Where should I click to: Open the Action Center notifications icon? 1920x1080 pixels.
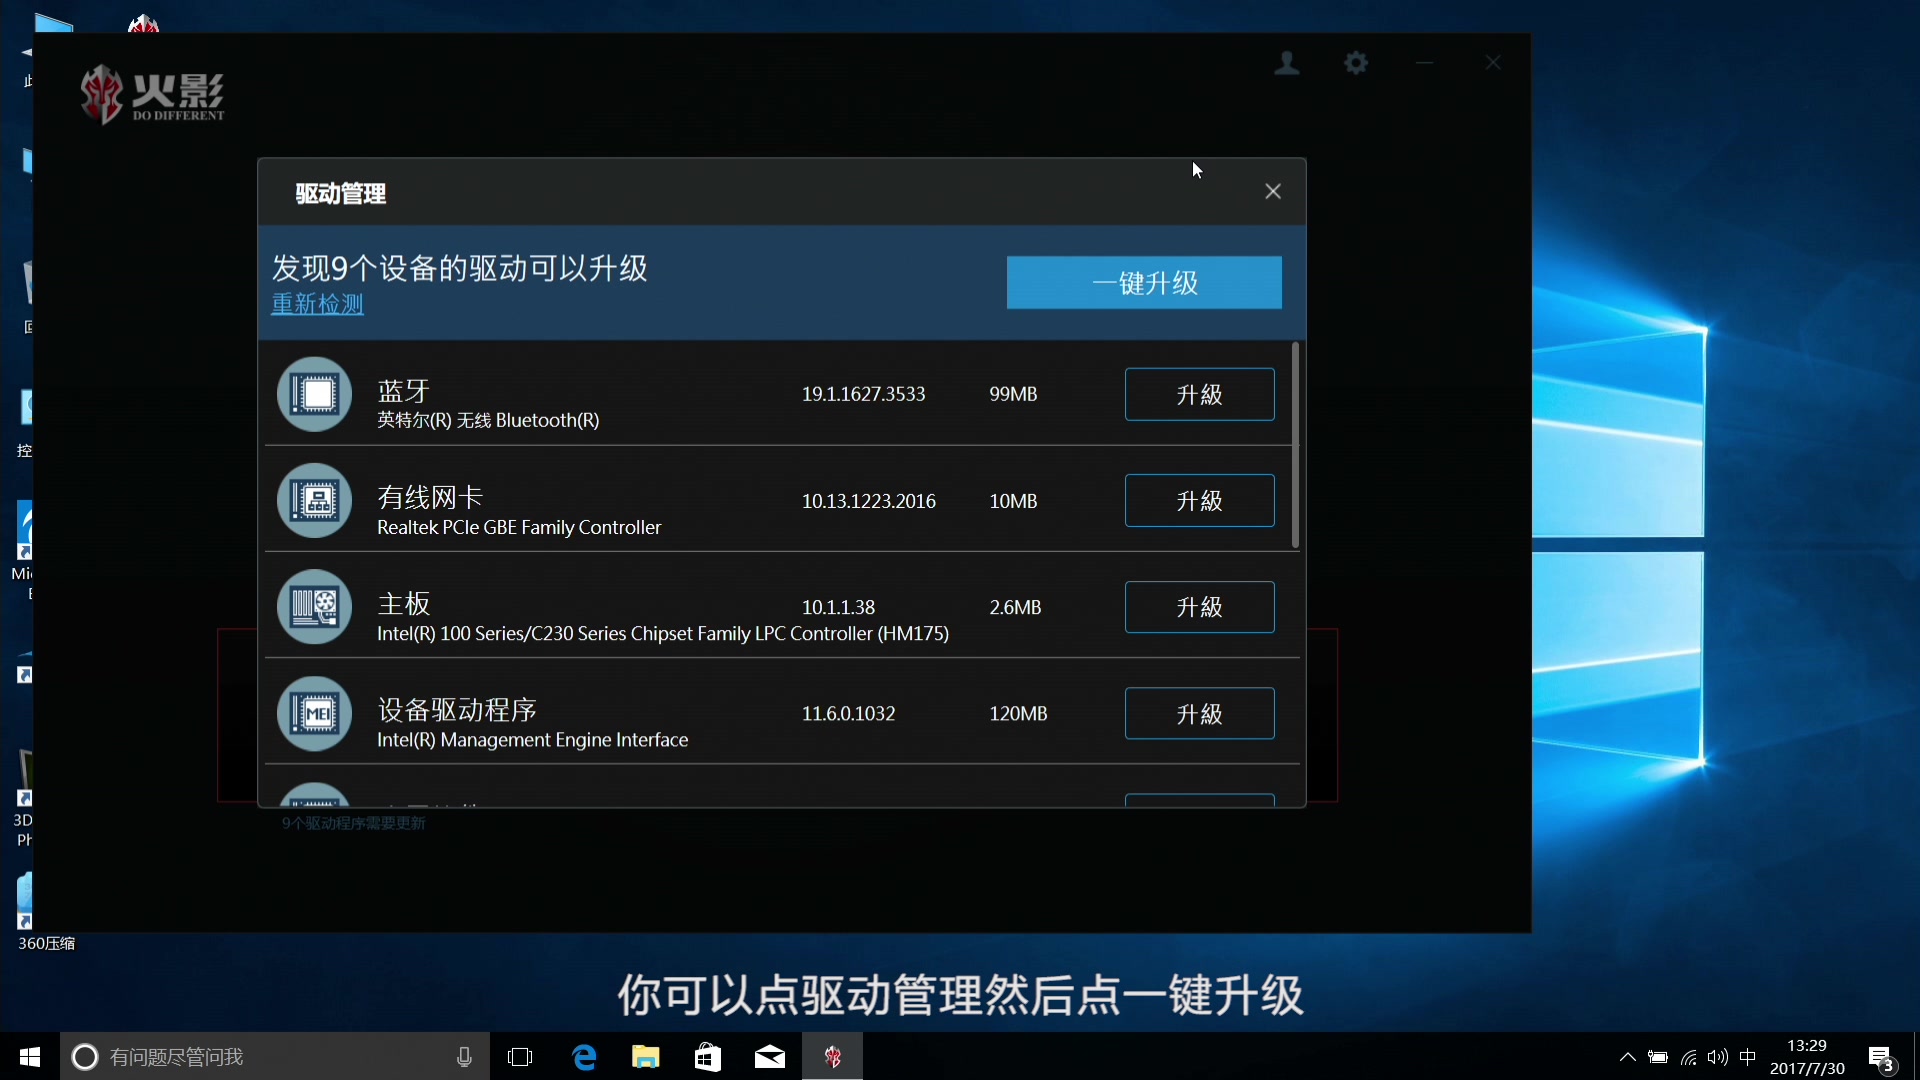coord(1880,1057)
